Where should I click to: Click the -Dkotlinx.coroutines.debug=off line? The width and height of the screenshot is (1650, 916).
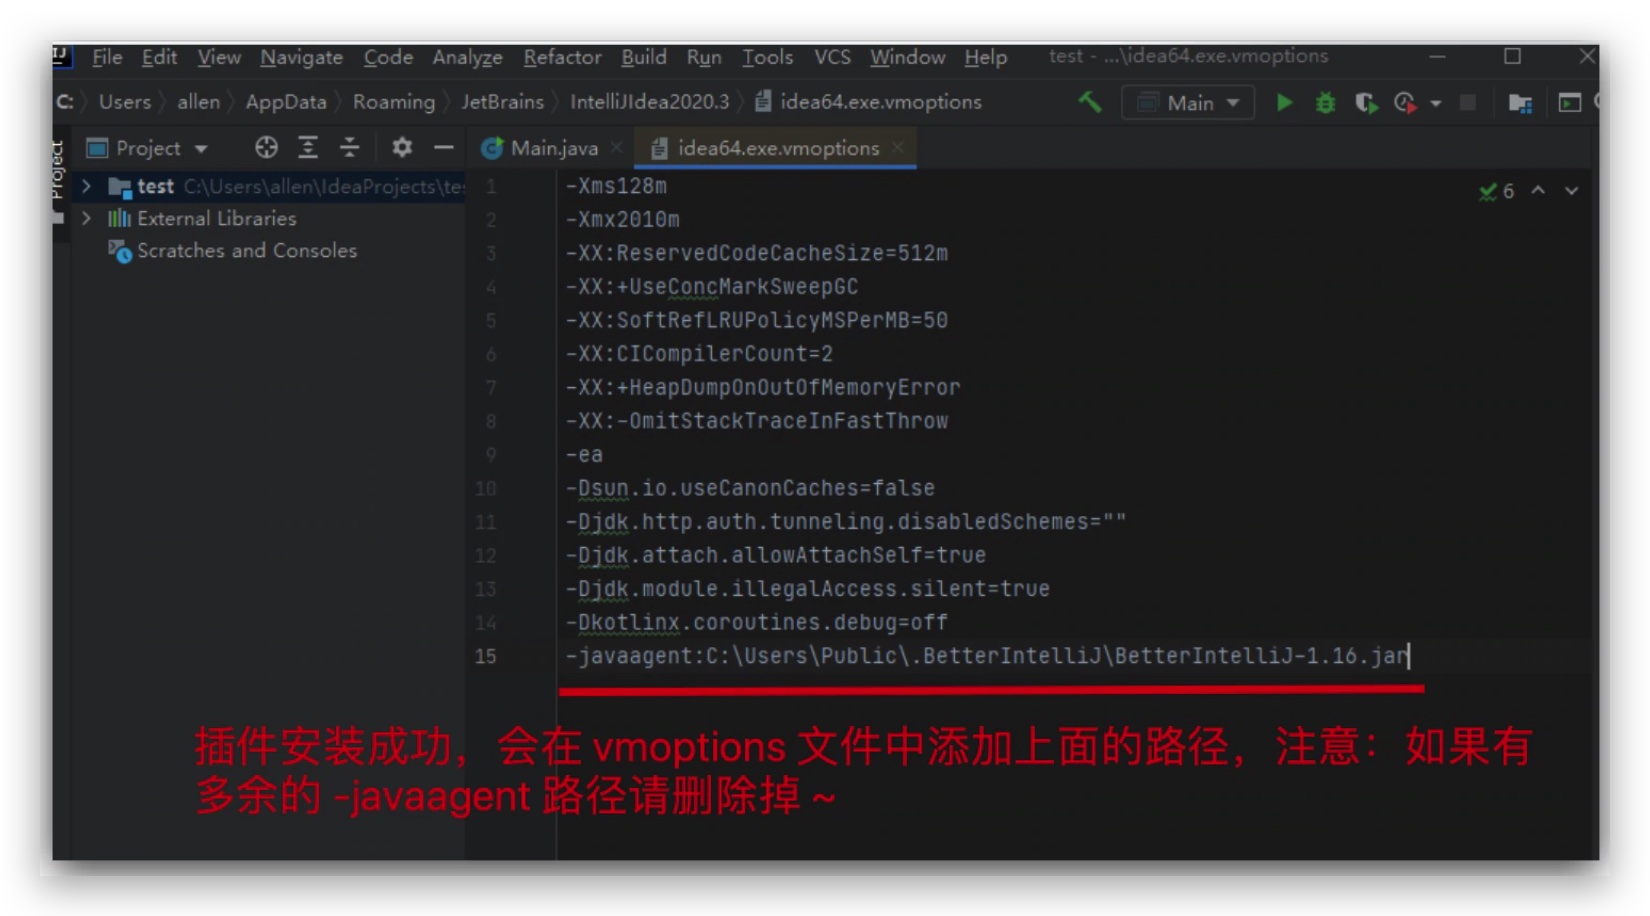tap(756, 622)
